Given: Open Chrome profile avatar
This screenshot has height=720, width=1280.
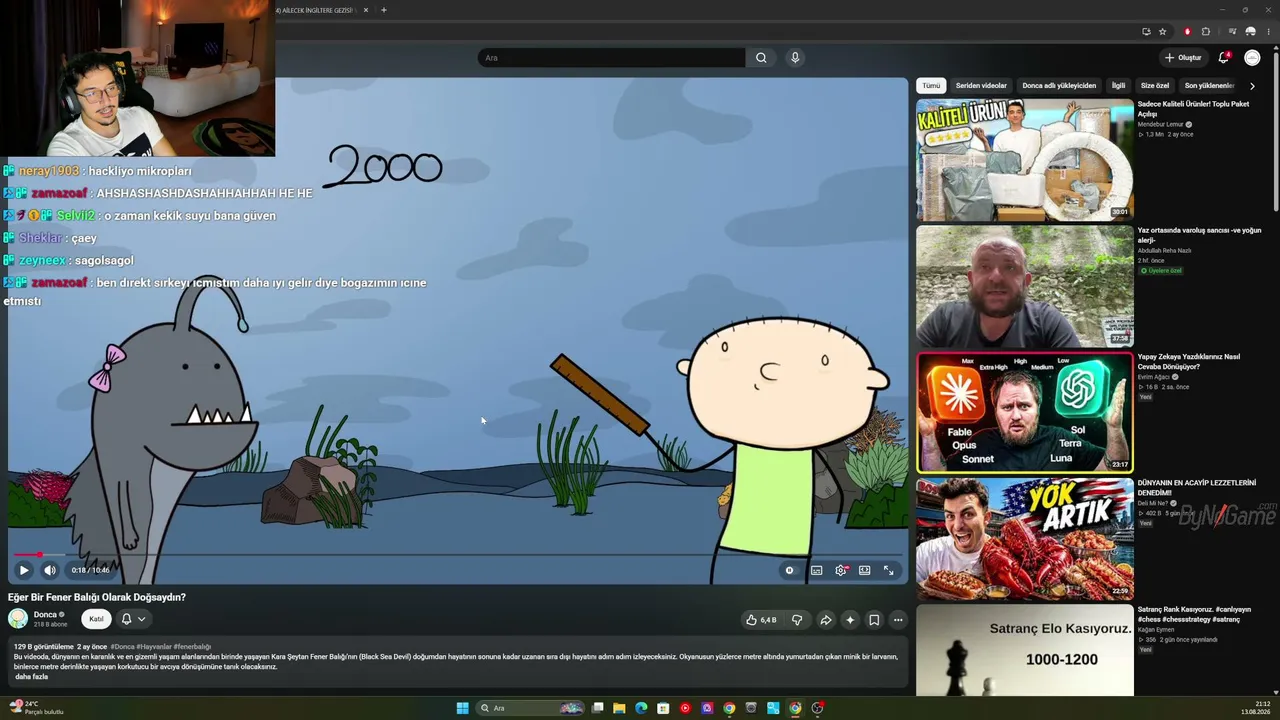Looking at the screenshot, I should [x=1250, y=31].
